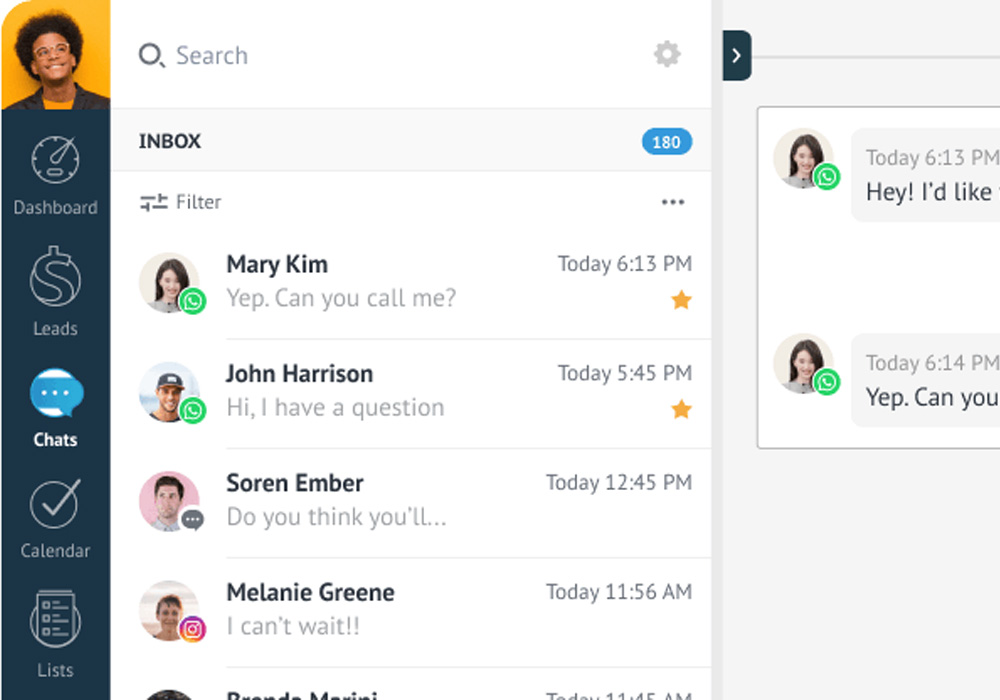The image size is (1000, 700).
Task: Click the settings gear icon
Action: 667,54
